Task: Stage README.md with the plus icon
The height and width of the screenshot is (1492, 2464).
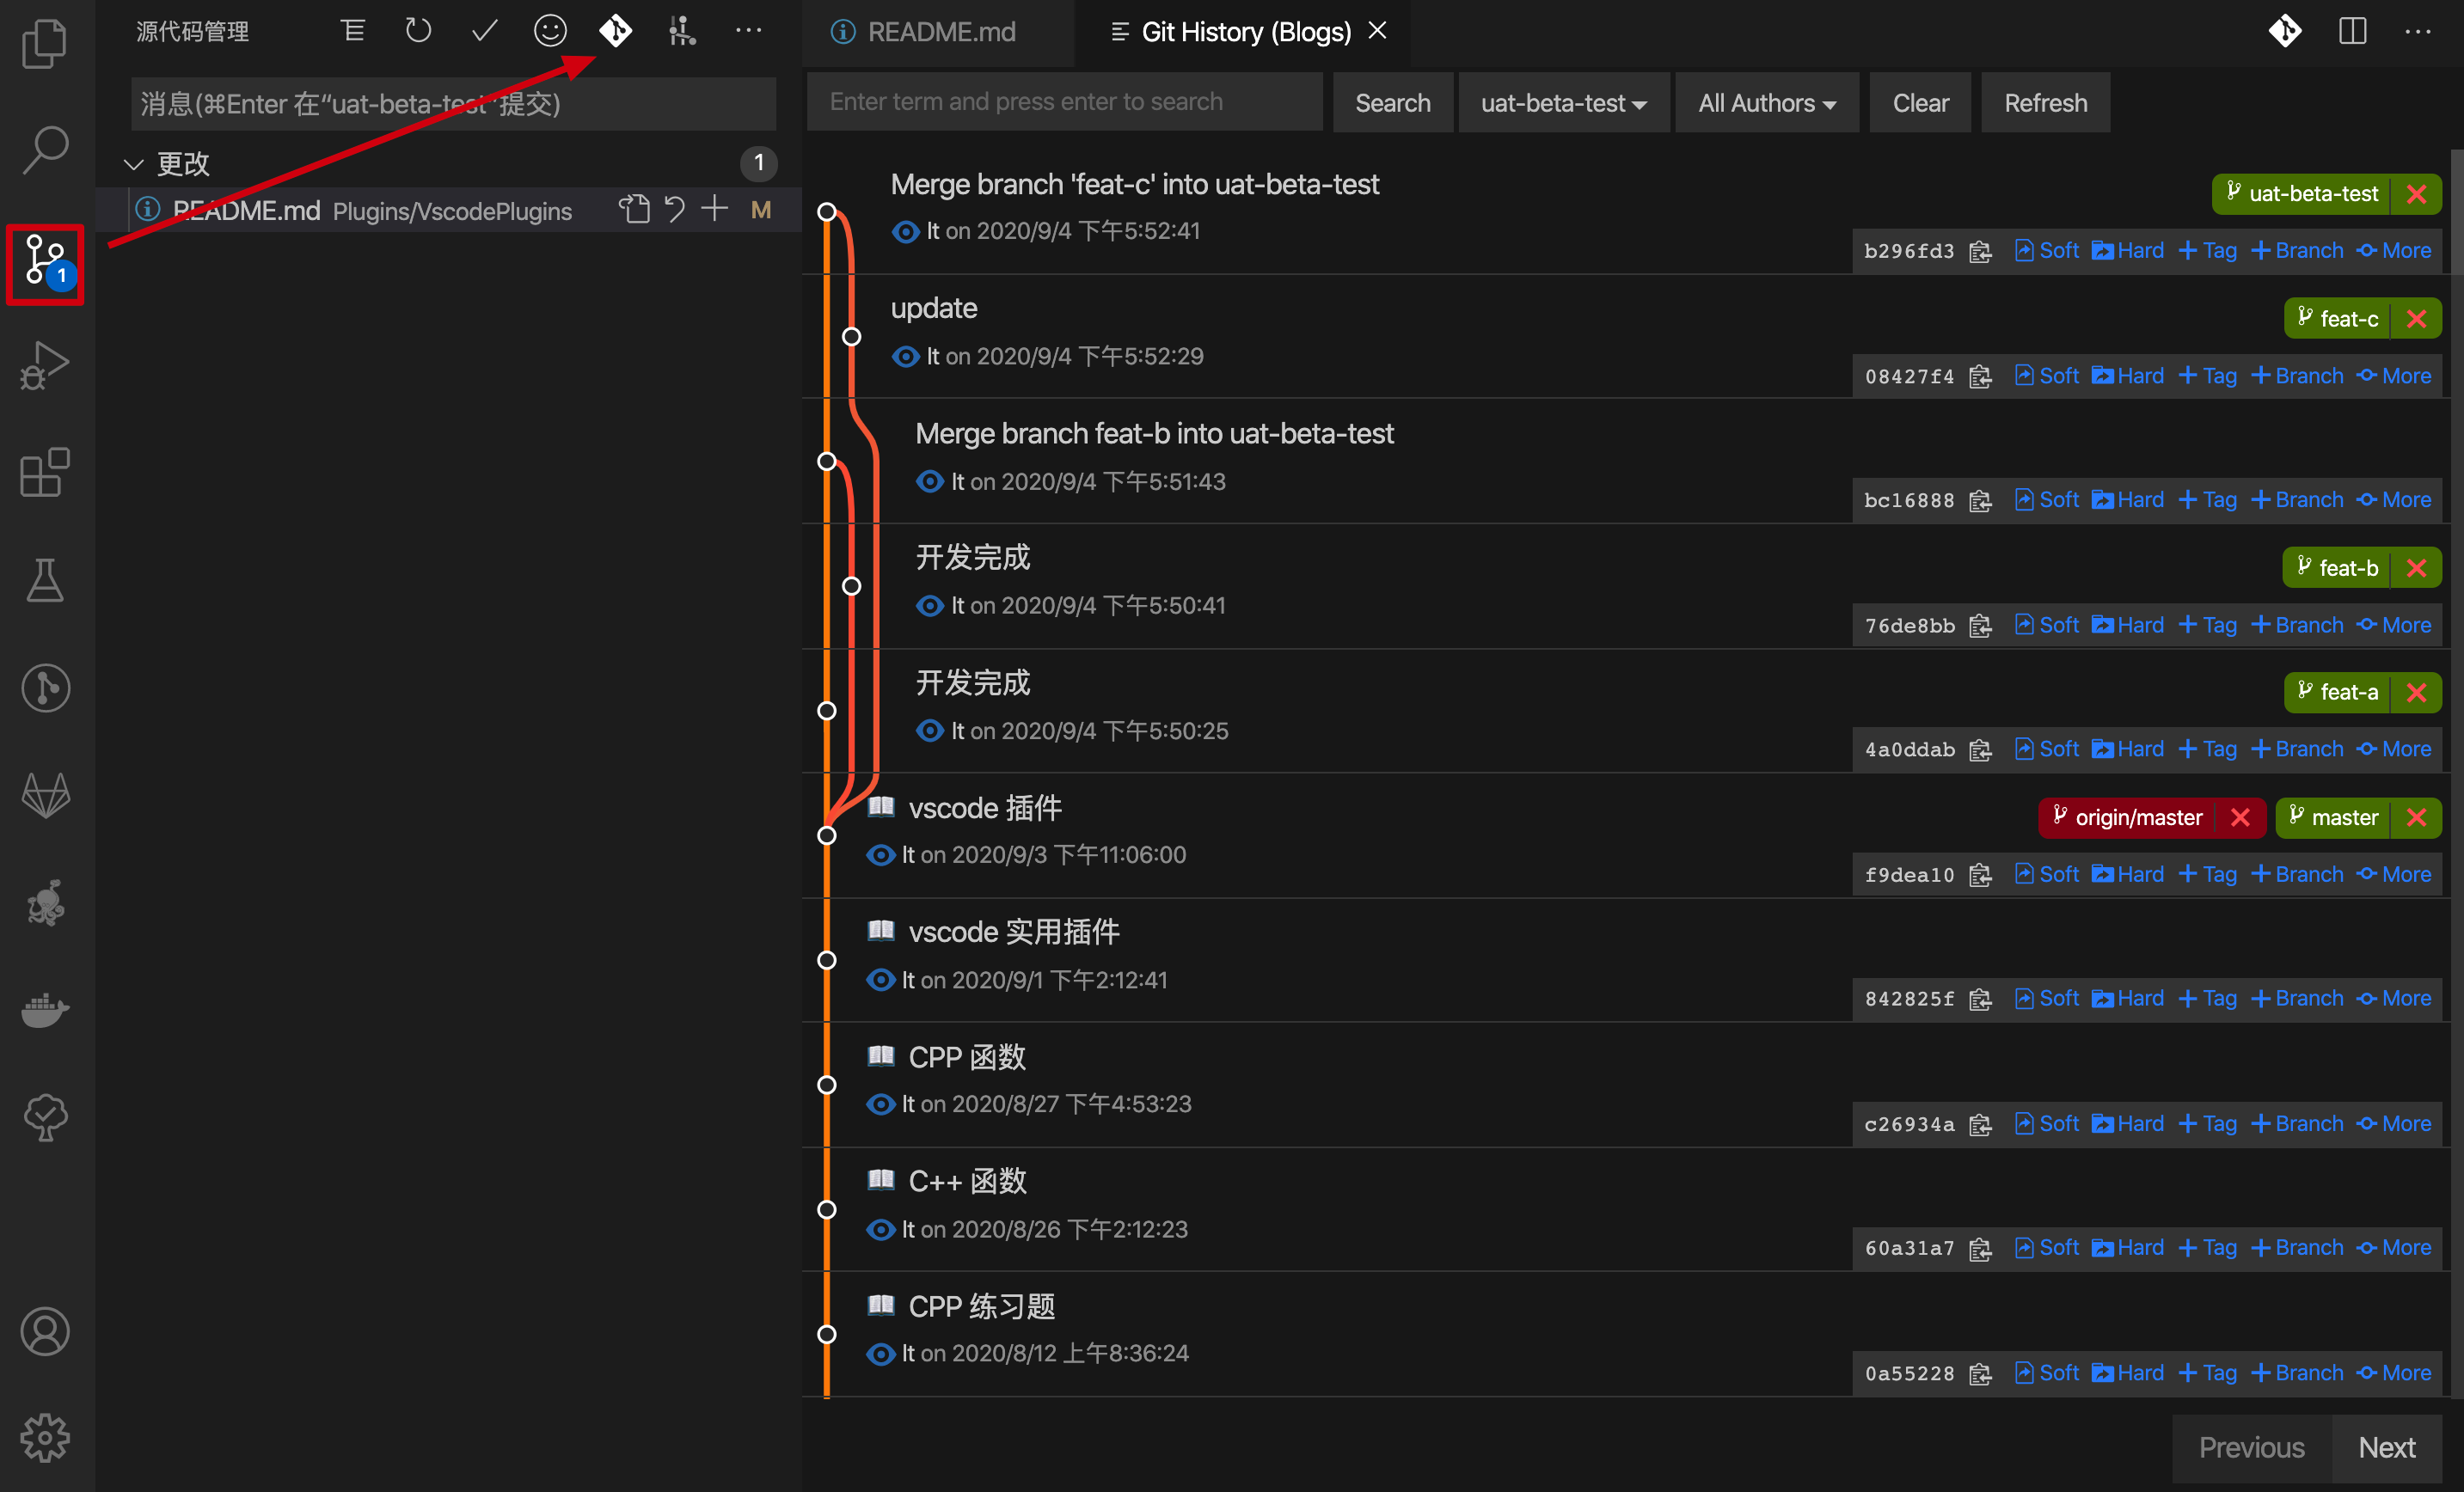Action: [x=714, y=209]
